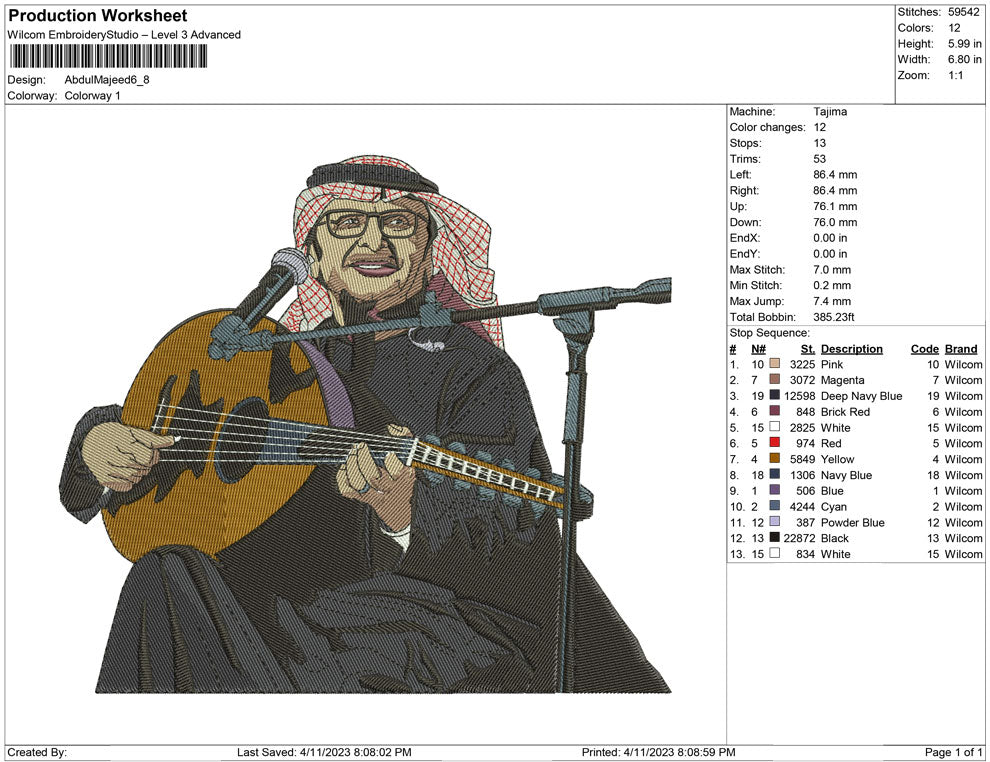Click the Magenta description text
The width and height of the screenshot is (990, 762).
tap(842, 380)
